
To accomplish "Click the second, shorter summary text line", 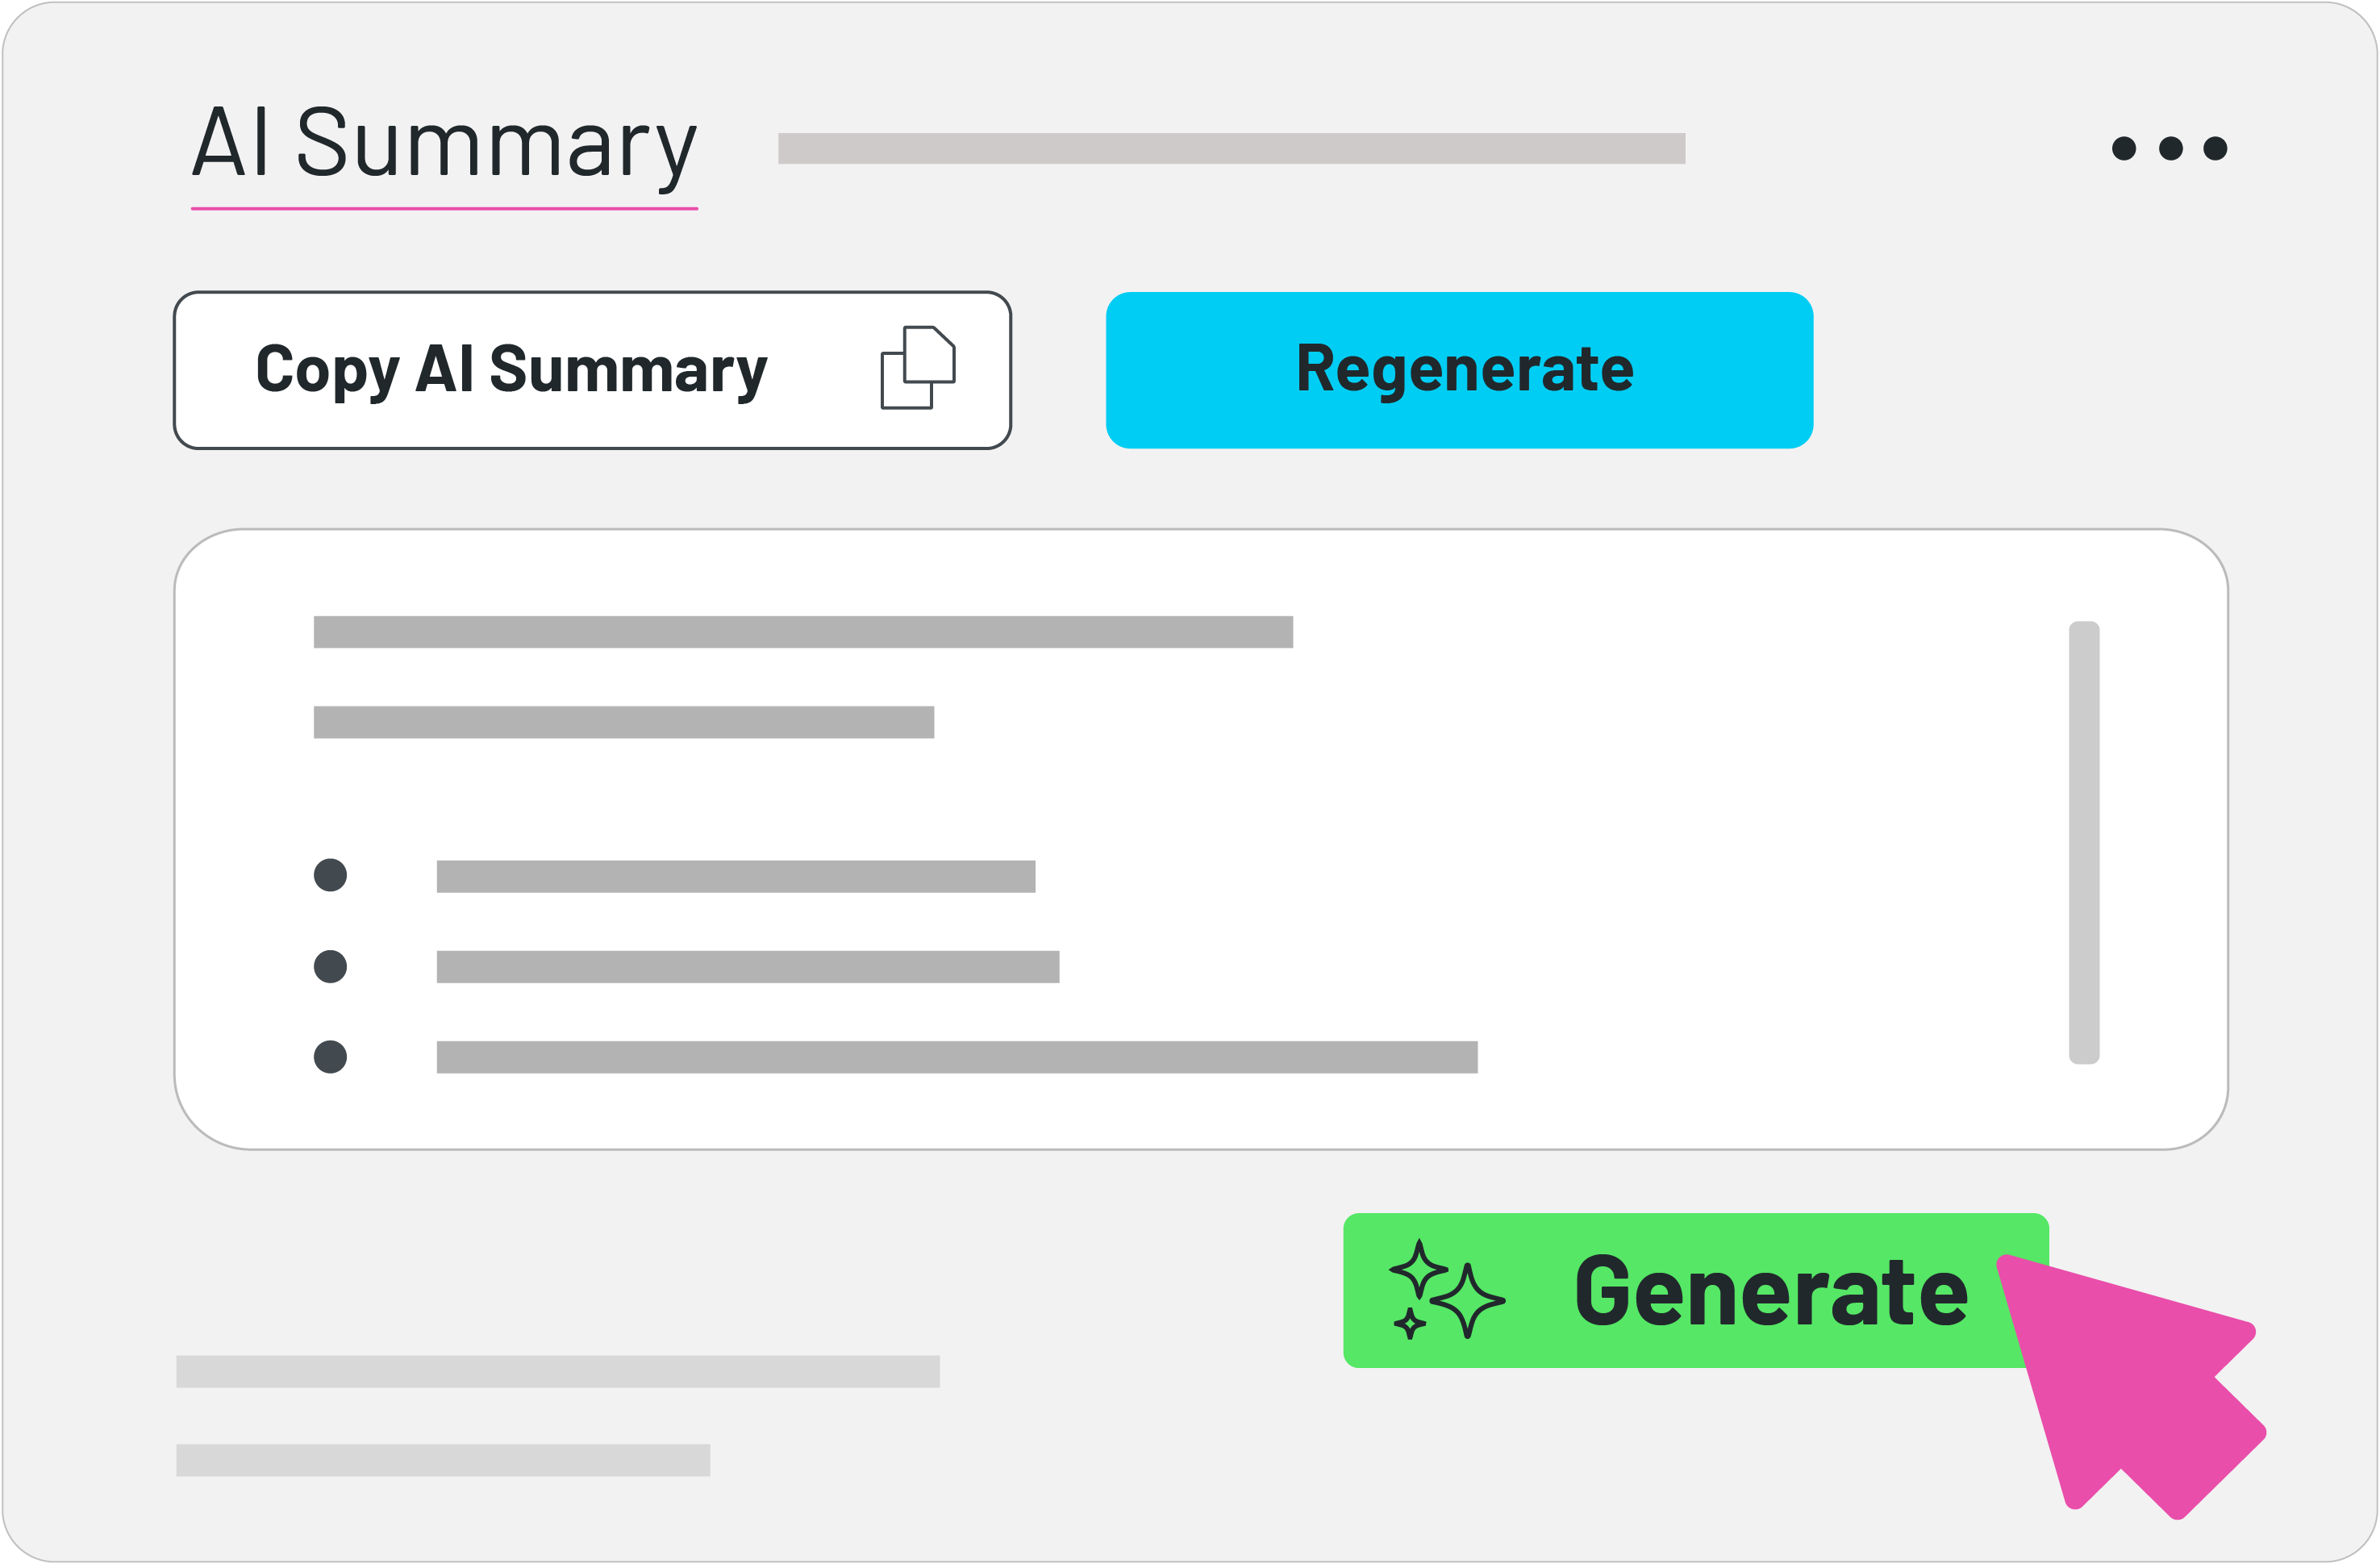I will pos(623,722).
